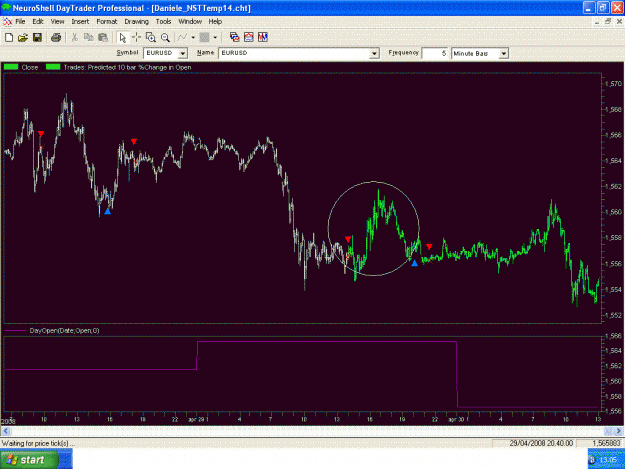Click the Paste clipboard icon

click(103, 37)
